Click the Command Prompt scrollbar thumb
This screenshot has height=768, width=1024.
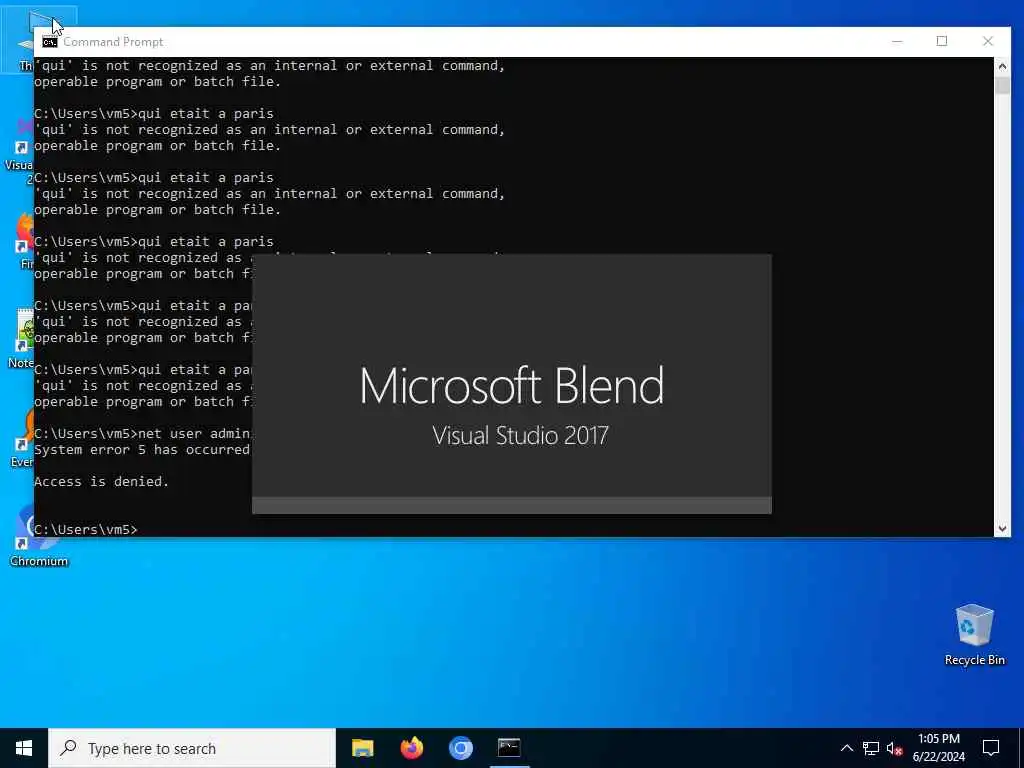pyautogui.click(x=1002, y=86)
